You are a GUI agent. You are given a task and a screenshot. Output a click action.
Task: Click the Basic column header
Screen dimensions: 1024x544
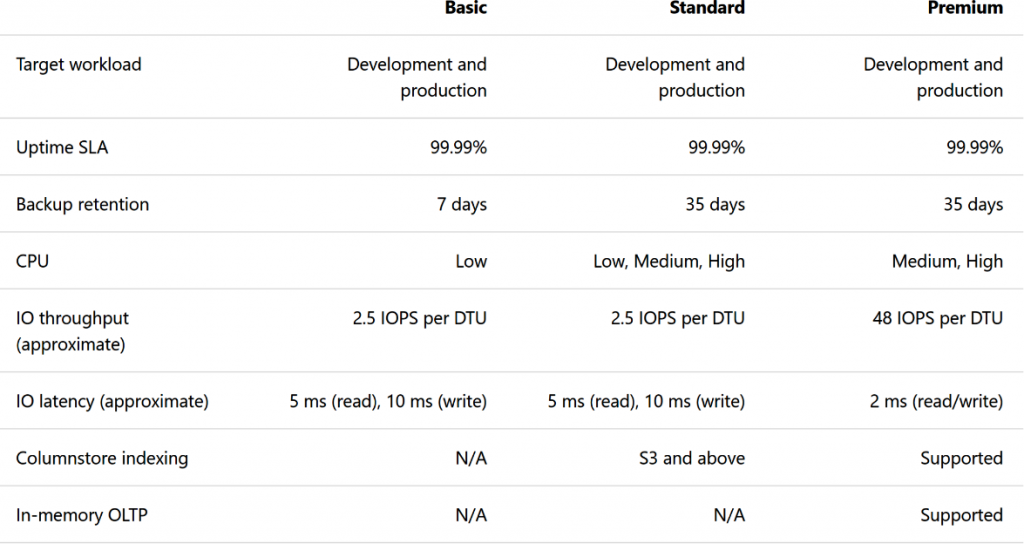pyautogui.click(x=465, y=8)
